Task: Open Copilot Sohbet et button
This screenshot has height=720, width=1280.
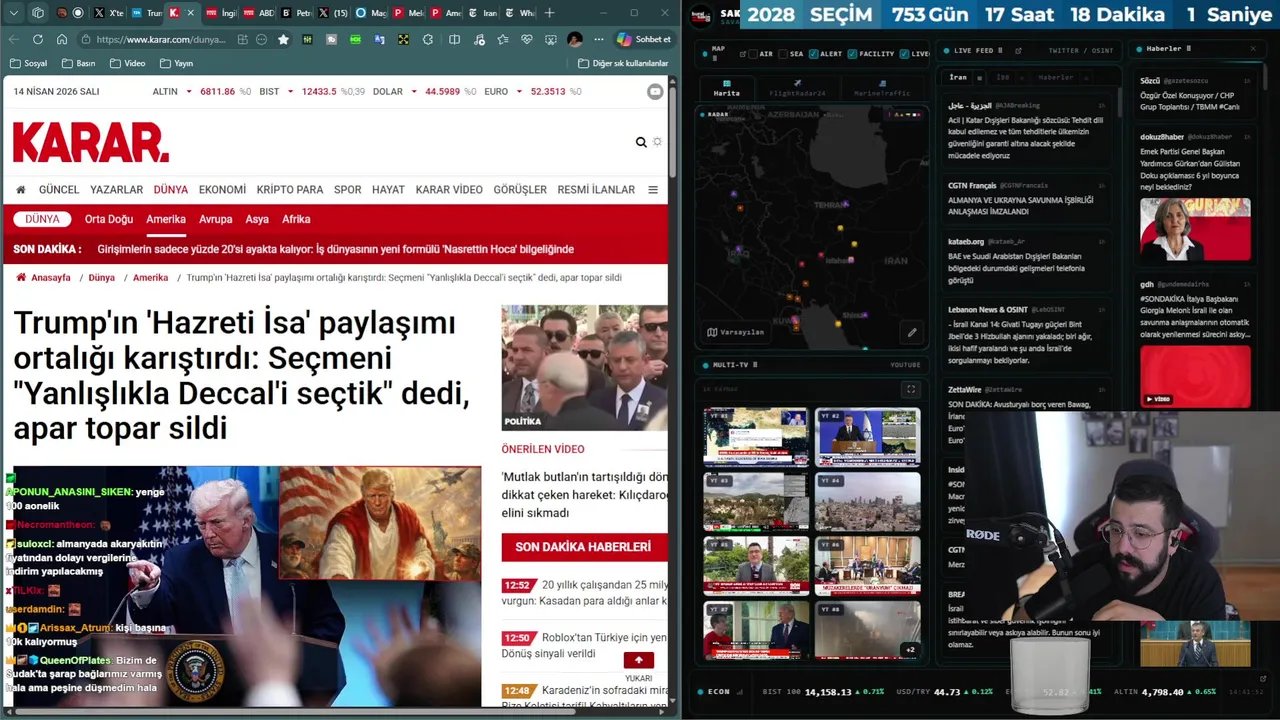Action: tap(644, 39)
